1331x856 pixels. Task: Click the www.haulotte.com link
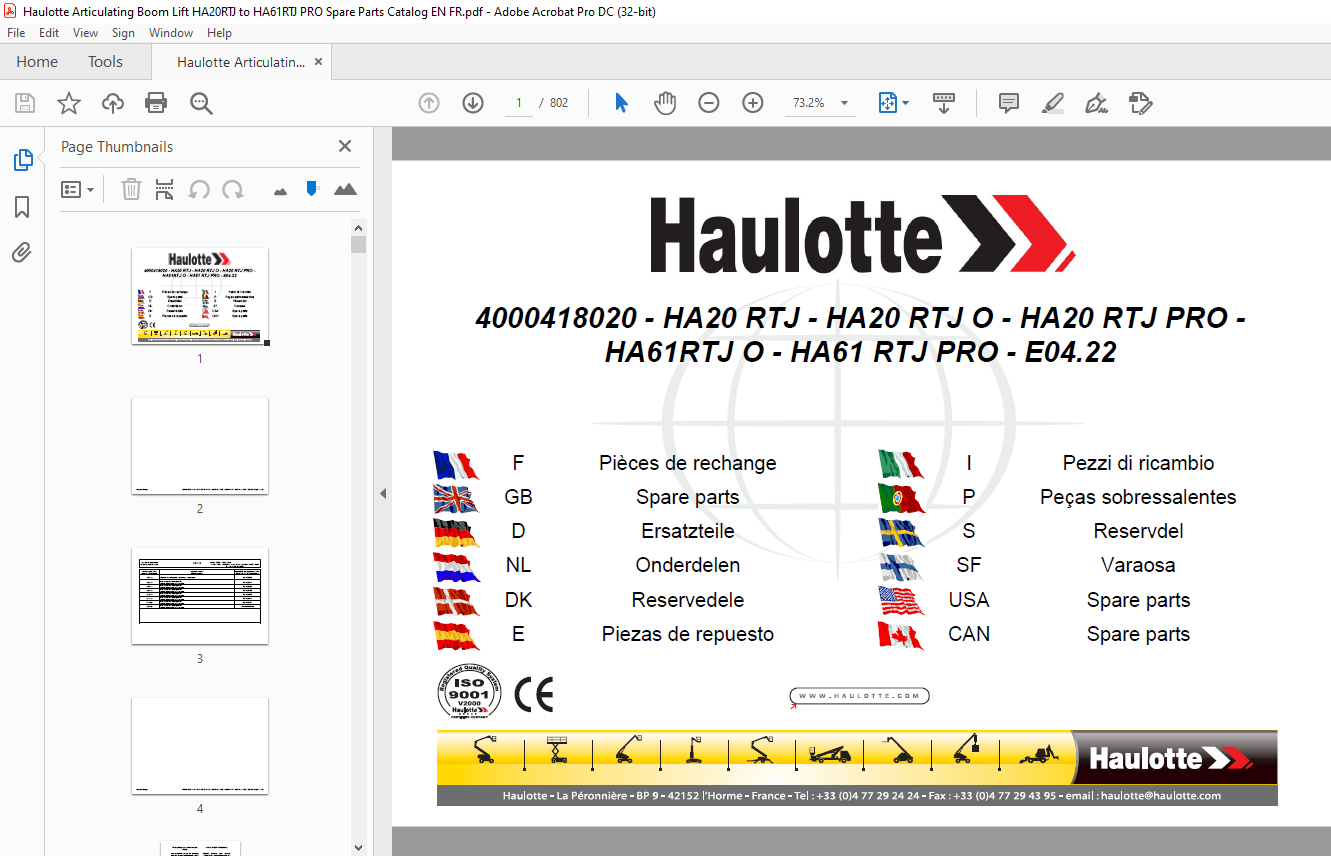(860, 696)
